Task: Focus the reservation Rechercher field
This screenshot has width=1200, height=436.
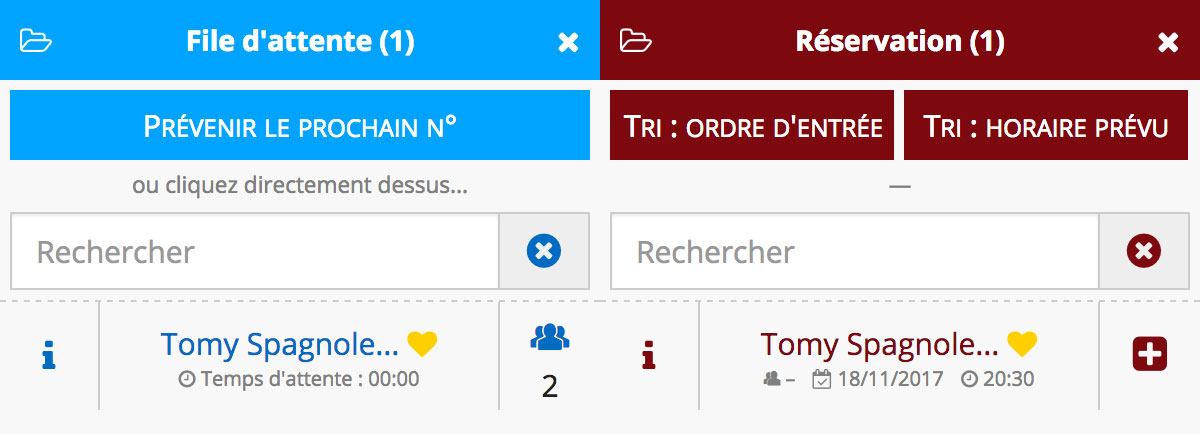Action: [855, 251]
